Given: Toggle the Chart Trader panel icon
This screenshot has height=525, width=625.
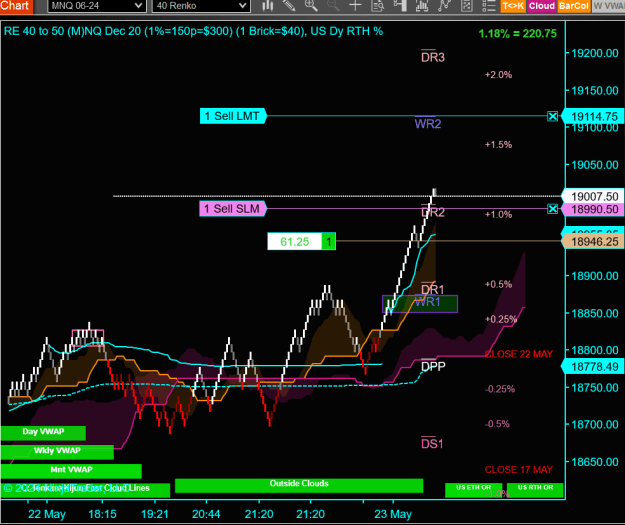Looking at the screenshot, I should point(400,6).
